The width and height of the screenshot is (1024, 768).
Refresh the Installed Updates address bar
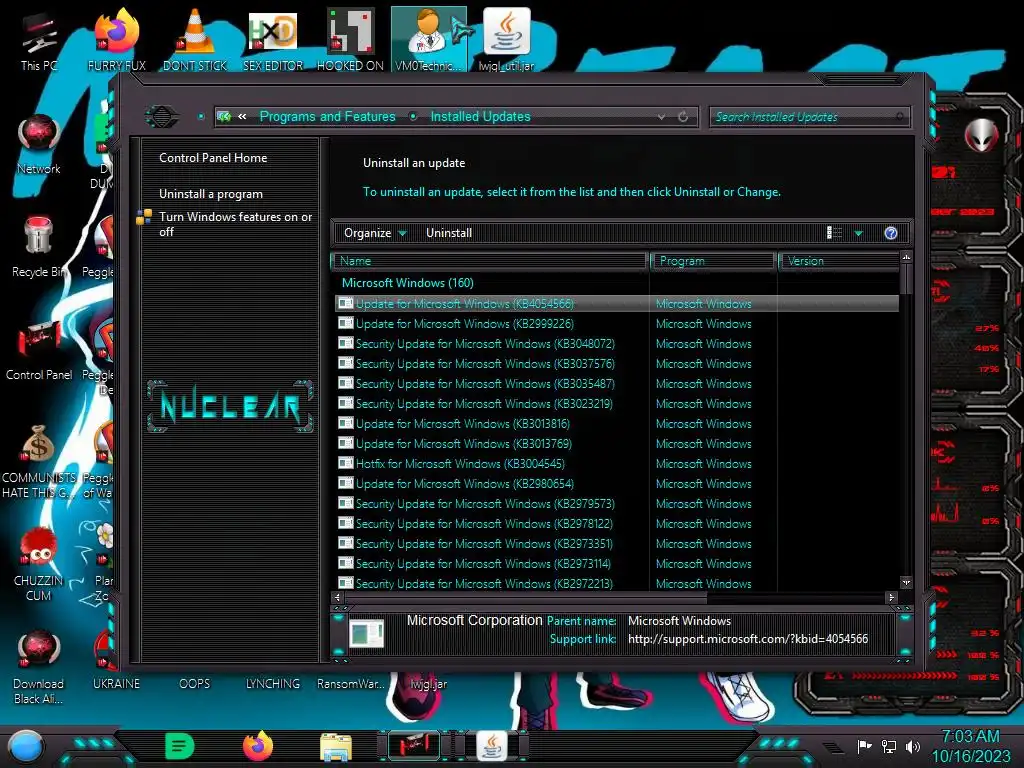coord(683,117)
